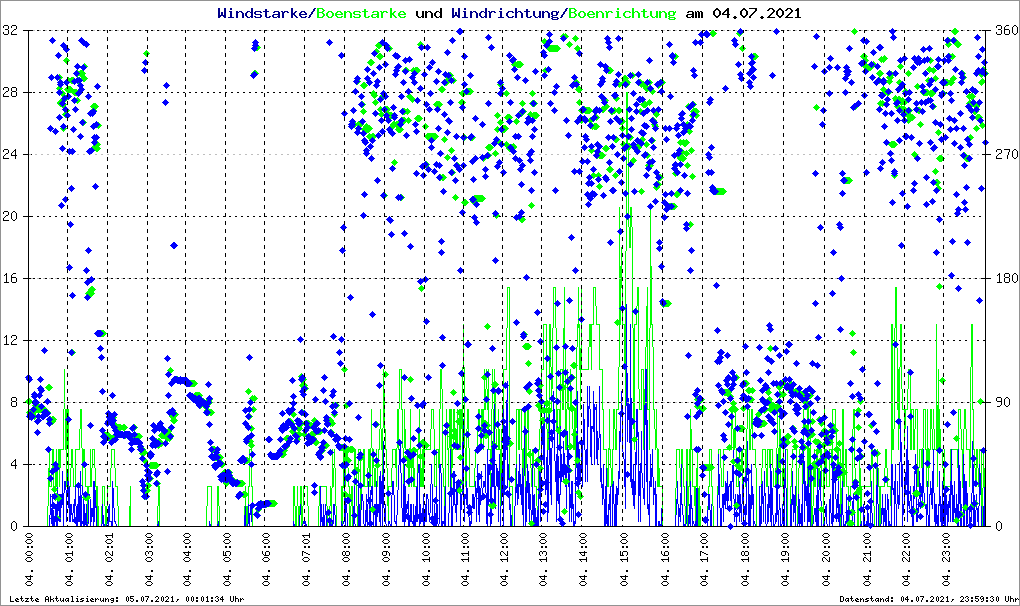Screen dimensions: 1020x606
Task: Select the left wind speed axis value 8
Action: coord(14,402)
